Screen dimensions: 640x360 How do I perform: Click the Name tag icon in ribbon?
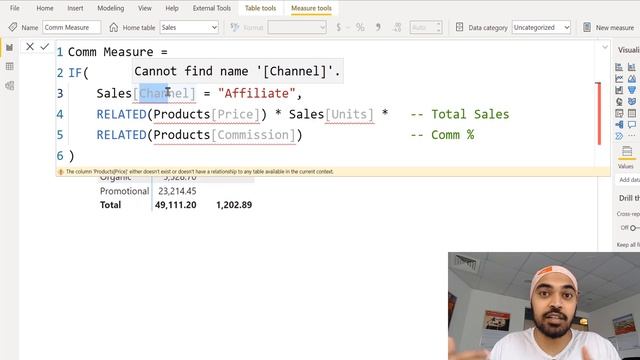click(13, 27)
